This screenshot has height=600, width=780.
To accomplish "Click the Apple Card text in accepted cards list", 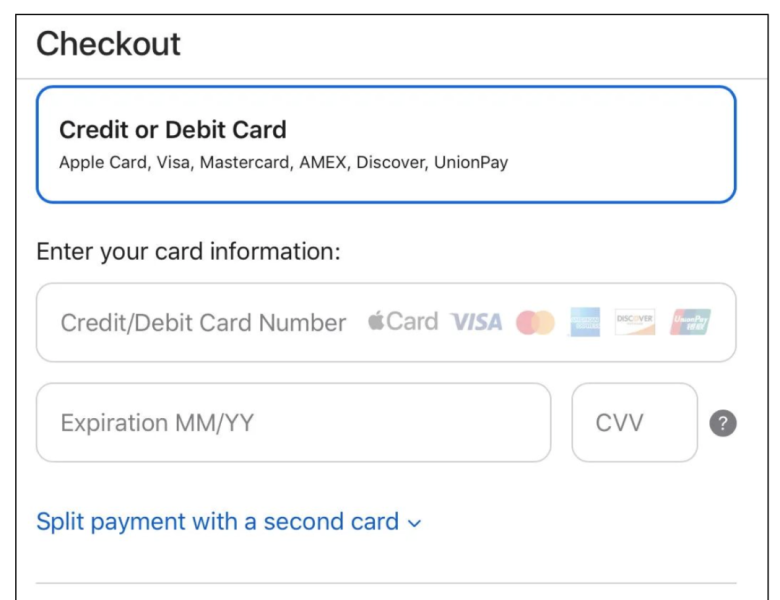I will point(104,163).
